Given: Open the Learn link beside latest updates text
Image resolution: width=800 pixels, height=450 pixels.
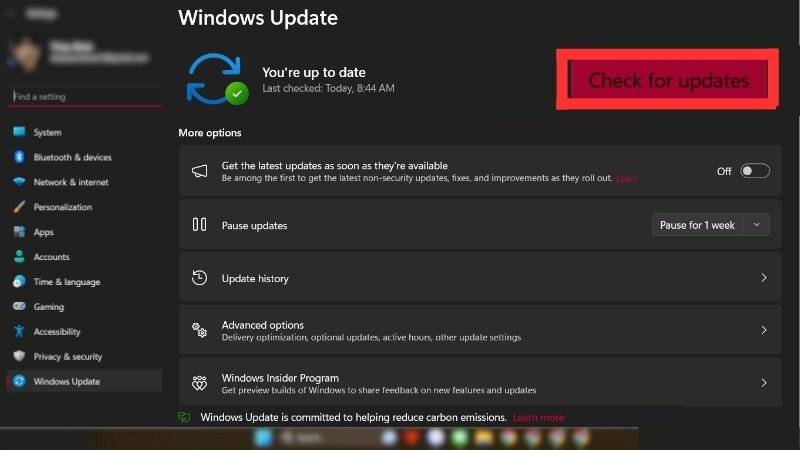Looking at the screenshot, I should click(627, 179).
